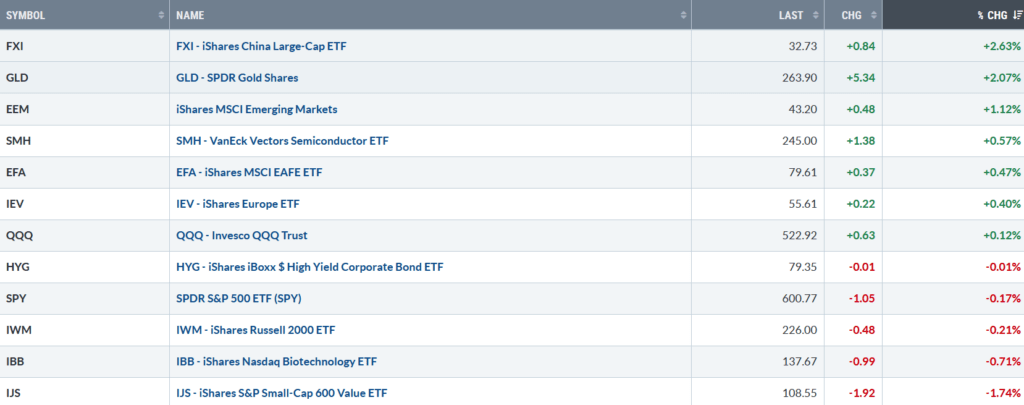This screenshot has width=1024, height=405.
Task: Click the NAME column sort arrows icon
Action: tap(683, 15)
